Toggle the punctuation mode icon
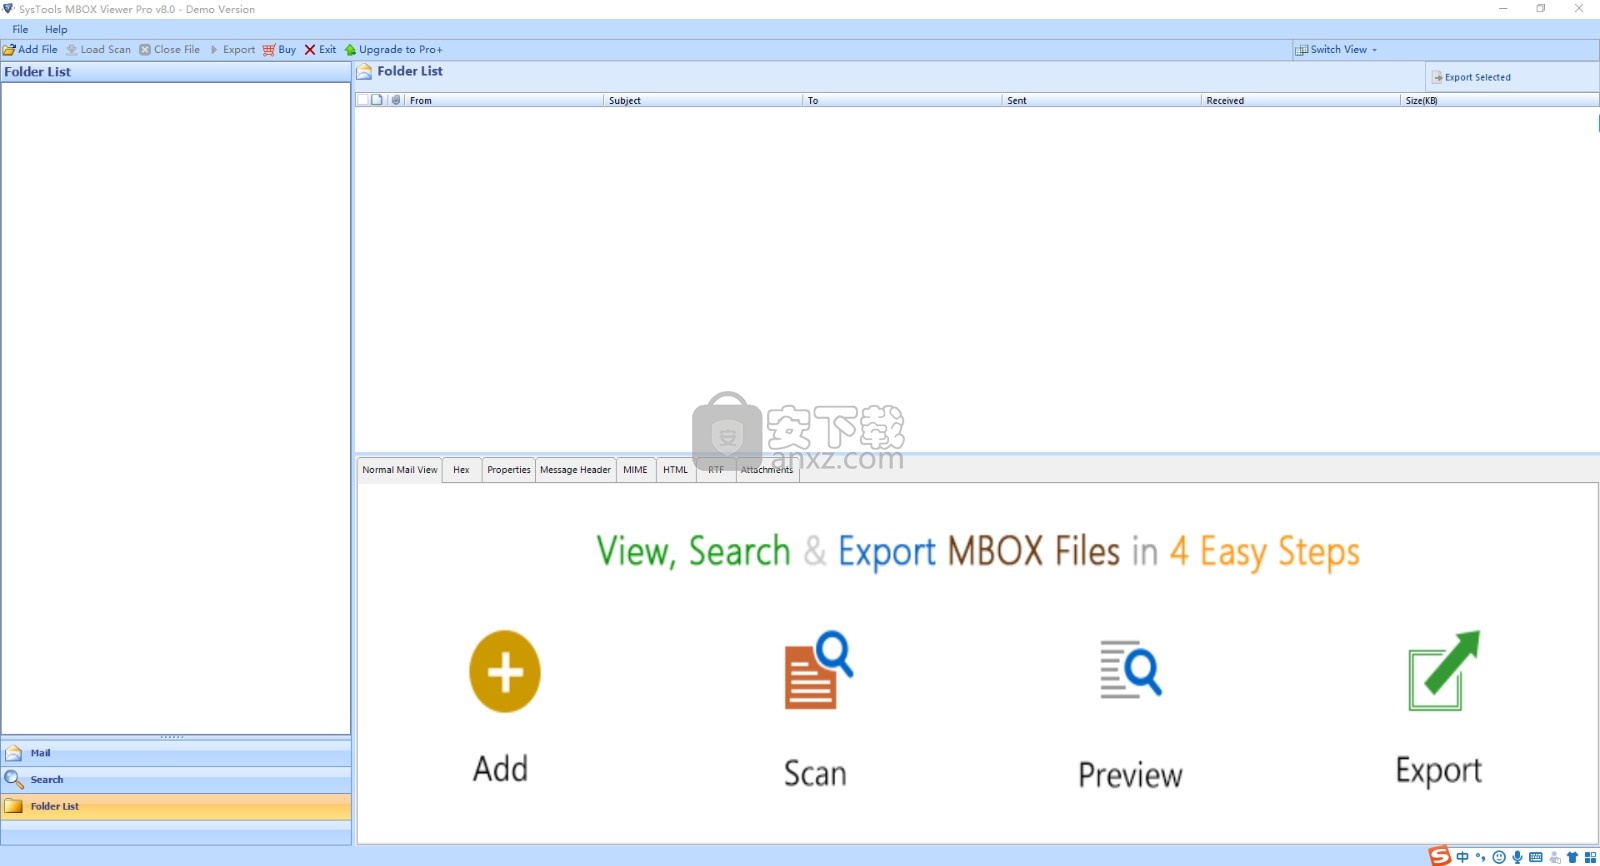Screen dimensions: 1600x866 (1481, 857)
